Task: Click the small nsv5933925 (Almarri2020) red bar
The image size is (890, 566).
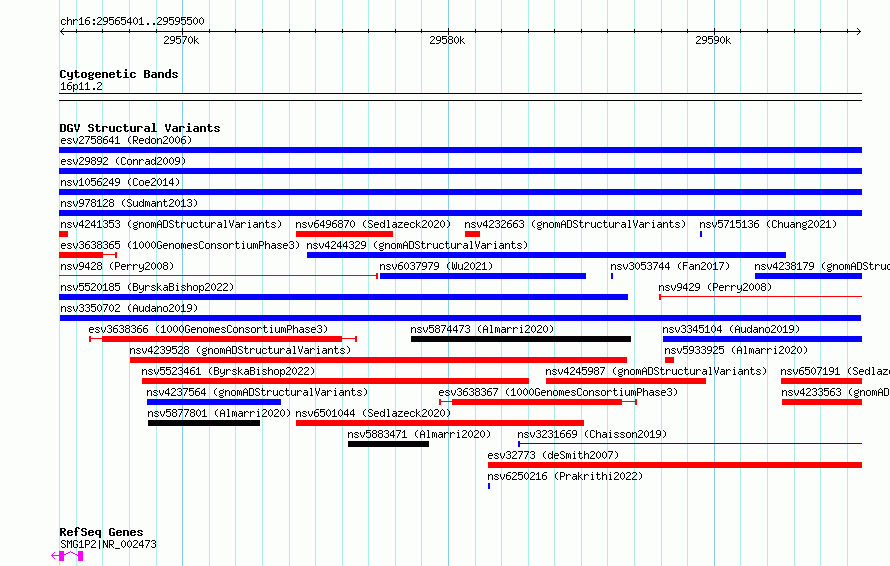Action: click(x=669, y=360)
